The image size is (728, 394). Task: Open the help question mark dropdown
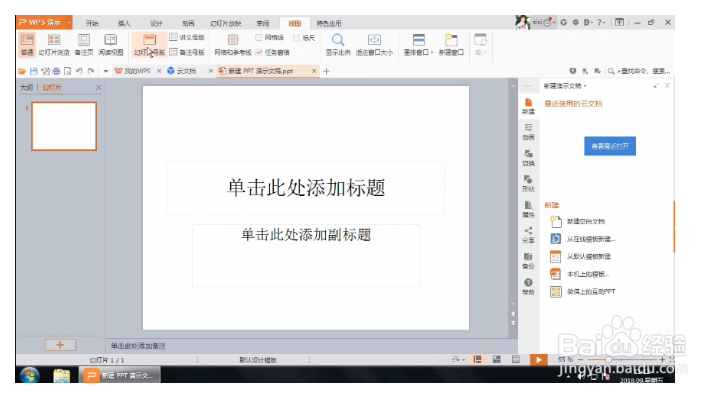click(x=601, y=22)
